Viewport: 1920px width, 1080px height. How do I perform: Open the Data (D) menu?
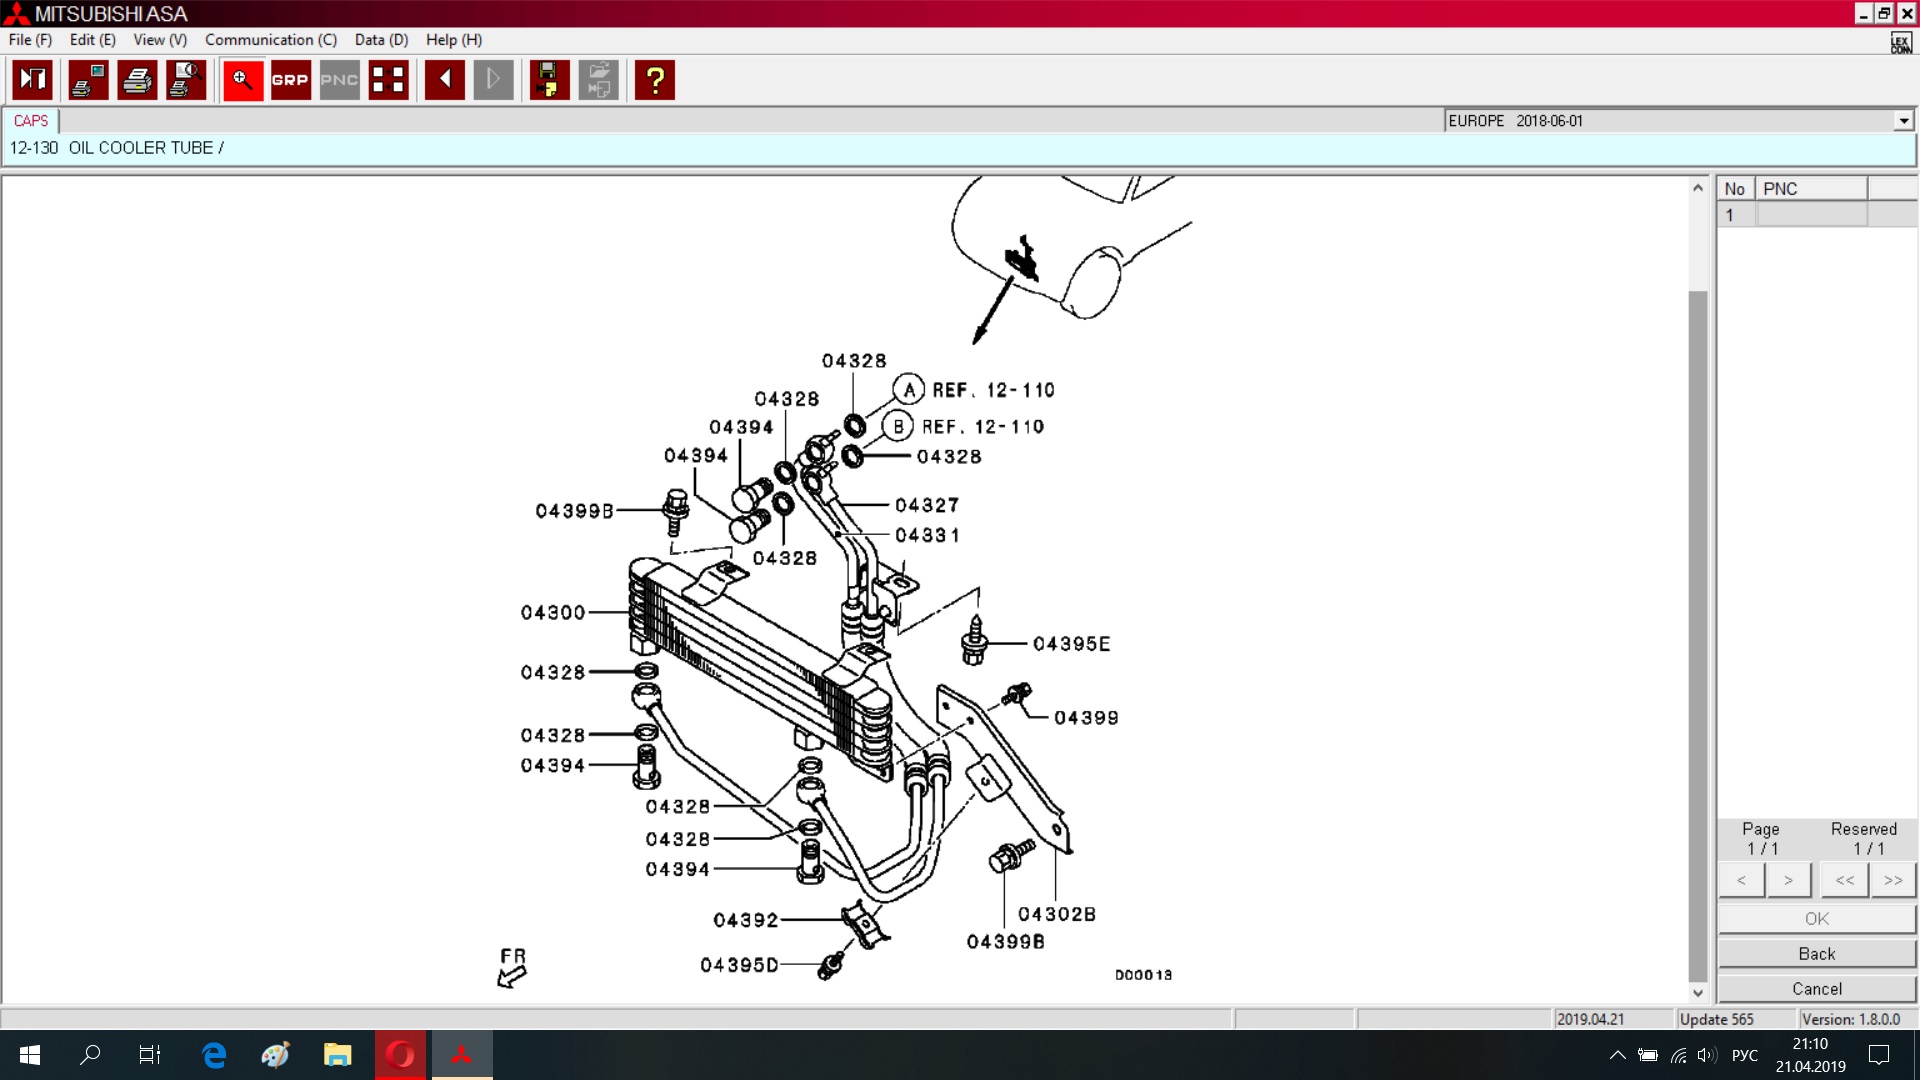coord(381,40)
